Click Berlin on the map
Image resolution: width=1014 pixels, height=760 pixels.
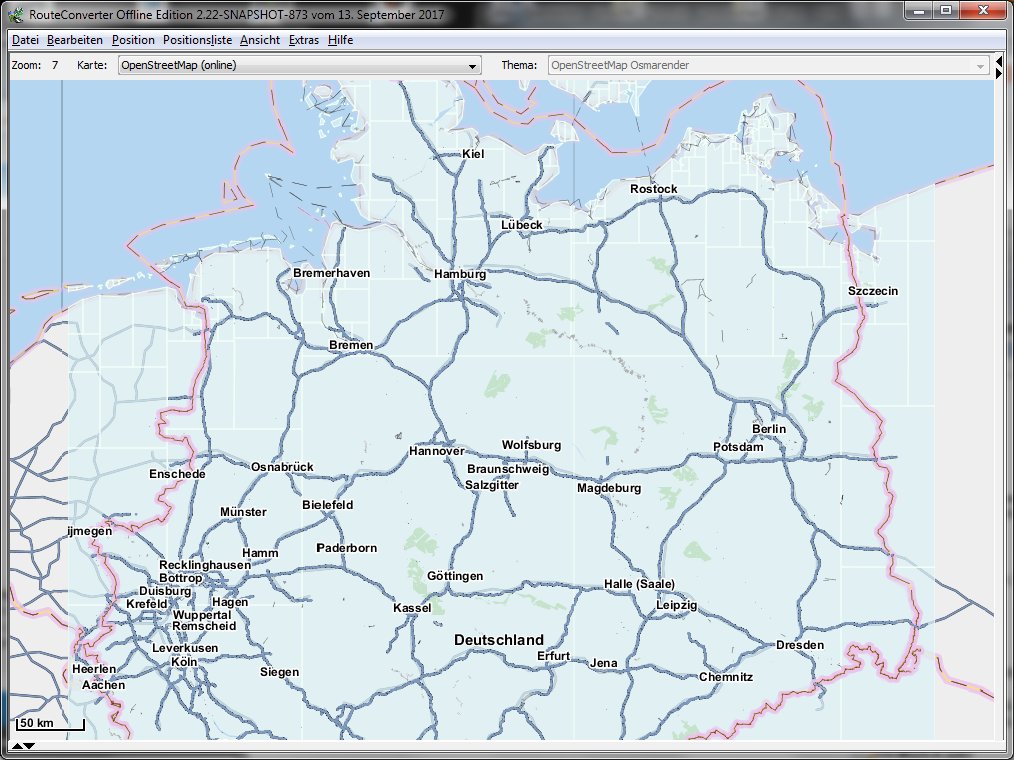point(769,429)
